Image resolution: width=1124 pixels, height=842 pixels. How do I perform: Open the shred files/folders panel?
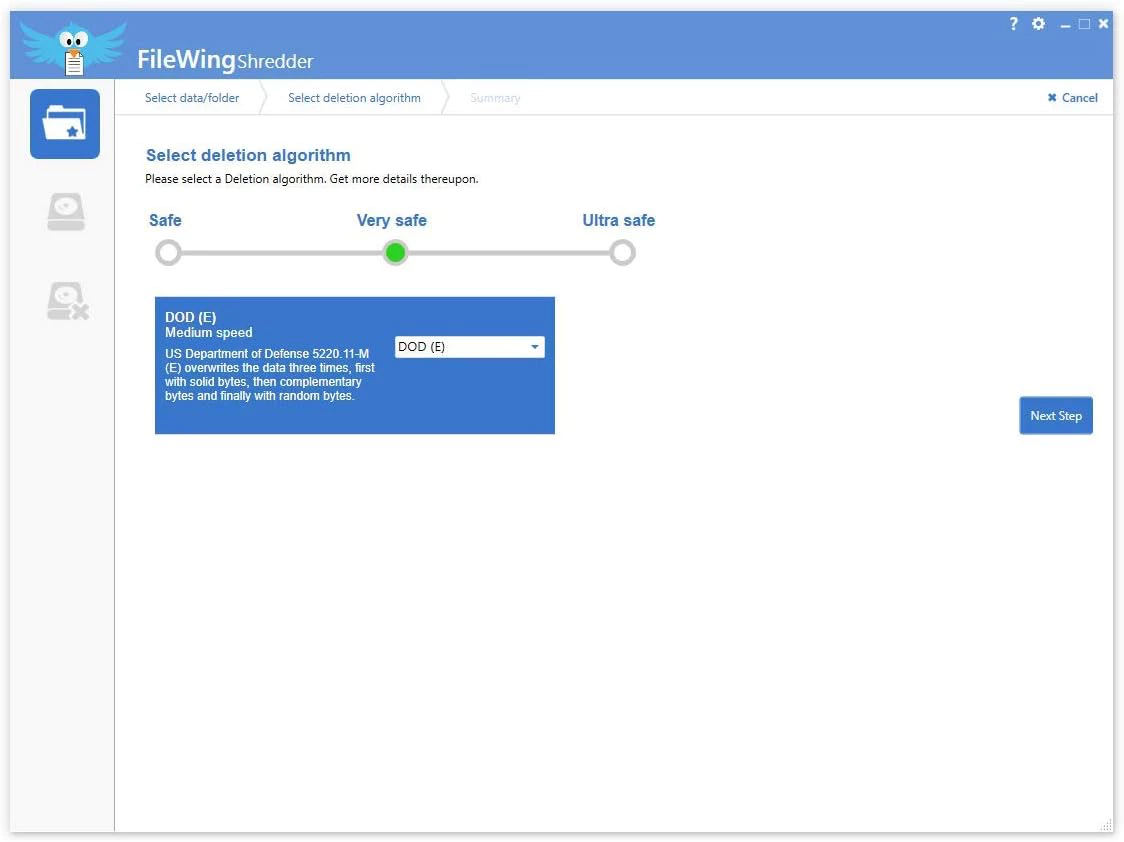coord(64,123)
